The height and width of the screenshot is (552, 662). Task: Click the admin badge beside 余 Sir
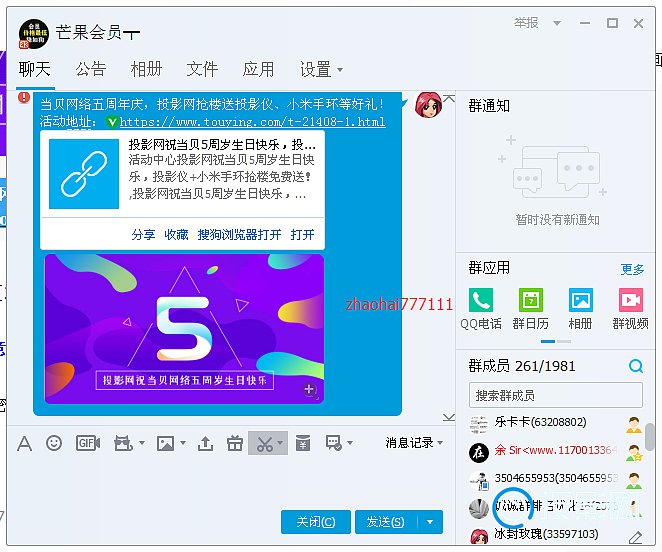point(634,453)
